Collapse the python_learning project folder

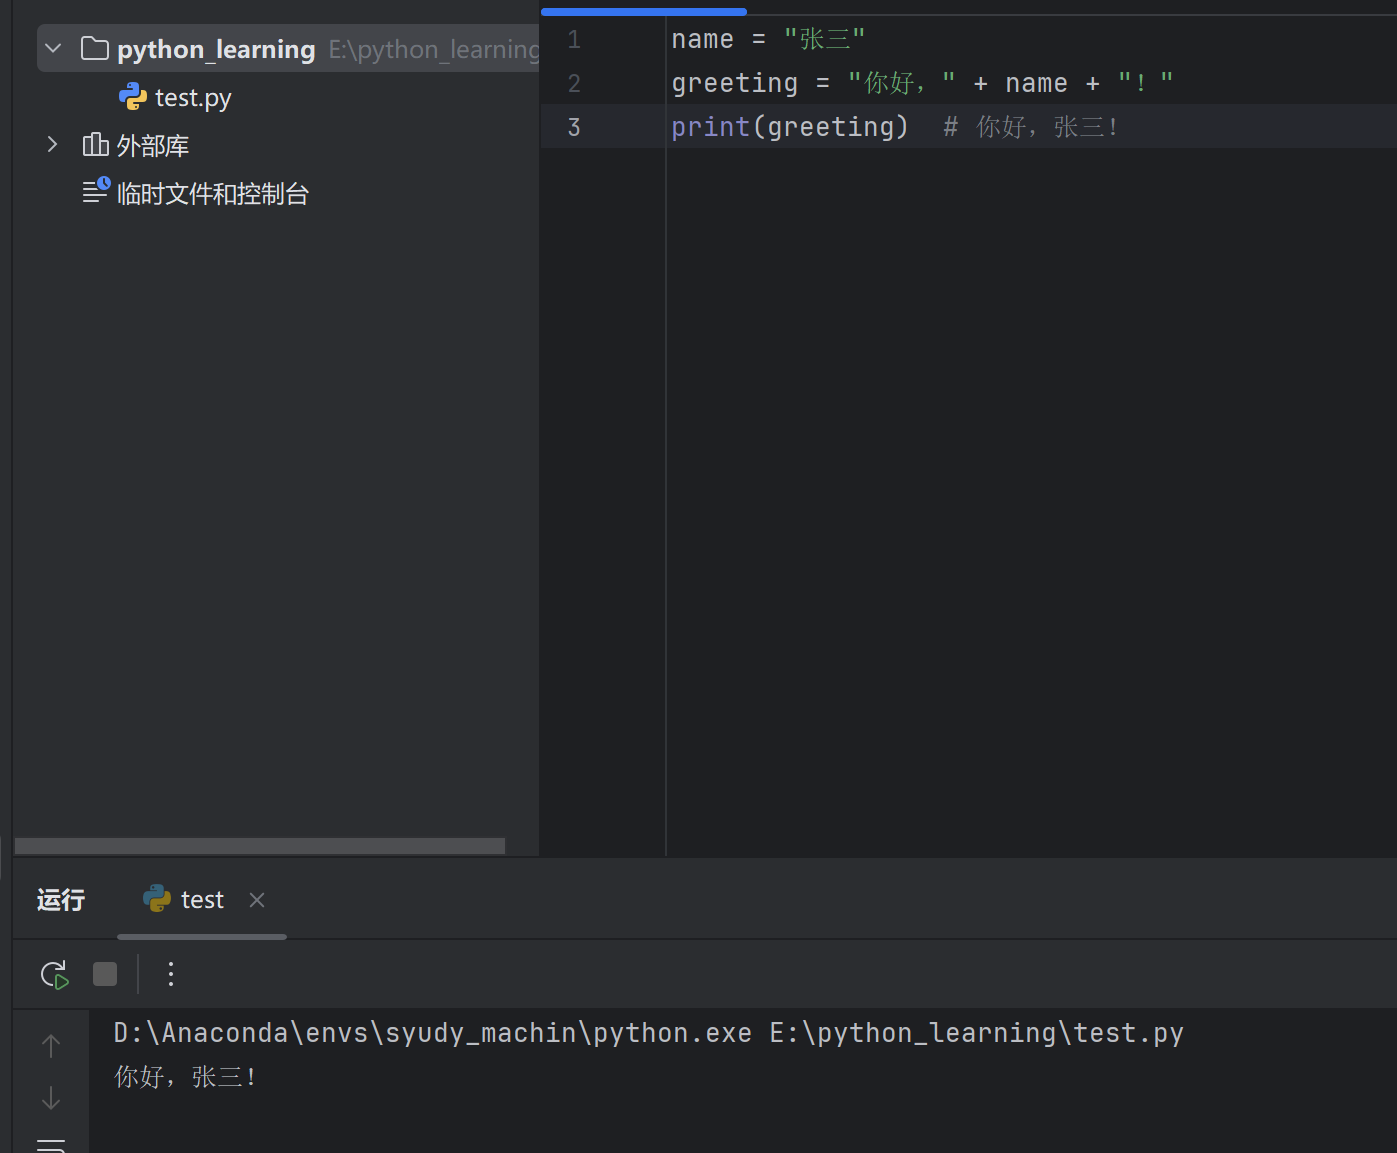tap(54, 48)
